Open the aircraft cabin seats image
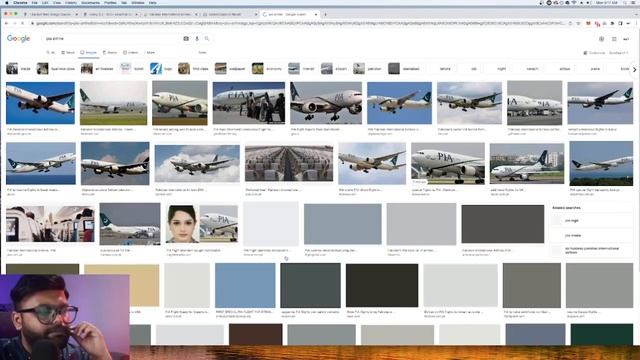 click(289, 163)
